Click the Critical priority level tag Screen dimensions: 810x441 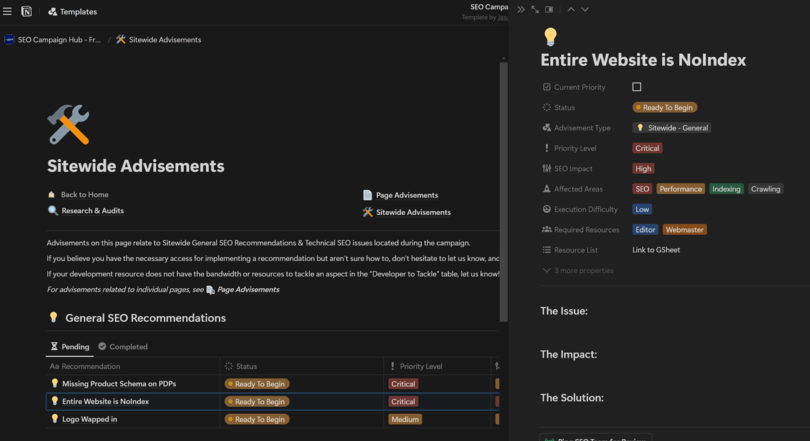pyautogui.click(x=647, y=148)
